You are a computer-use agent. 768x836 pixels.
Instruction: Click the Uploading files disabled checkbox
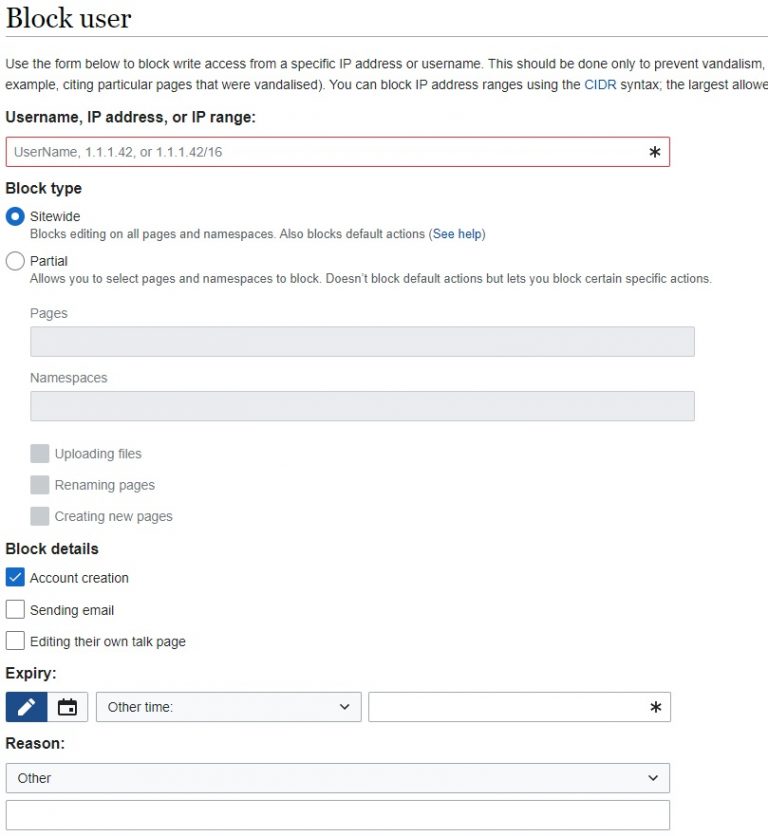(40, 453)
